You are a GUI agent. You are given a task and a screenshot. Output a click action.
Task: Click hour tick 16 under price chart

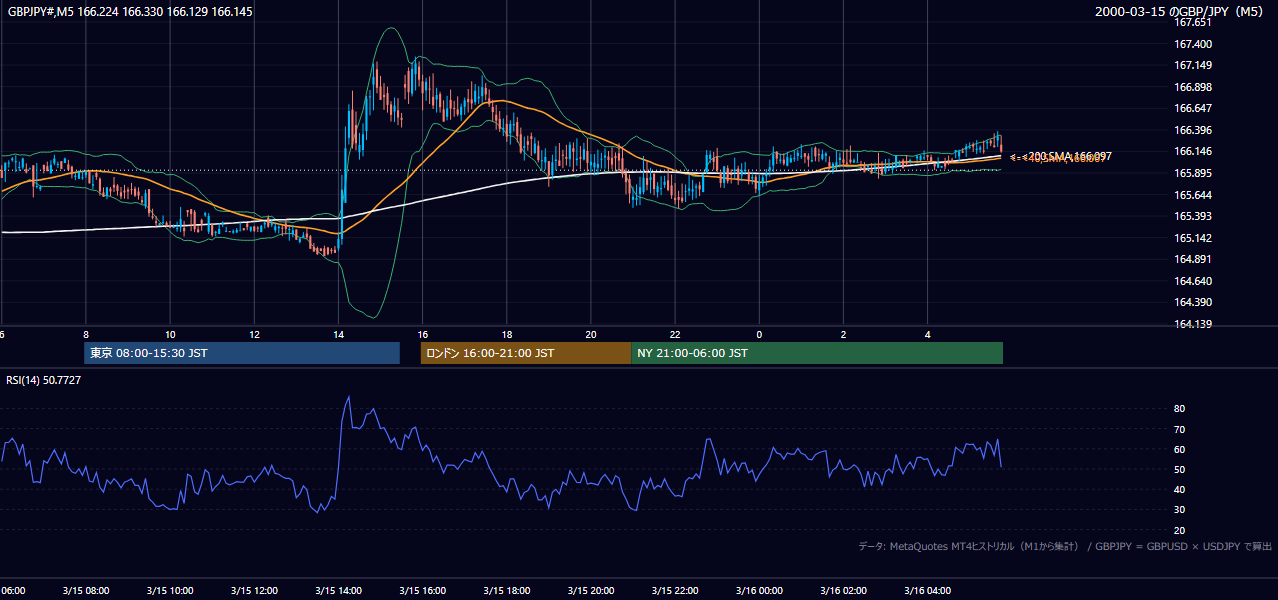tap(423, 334)
